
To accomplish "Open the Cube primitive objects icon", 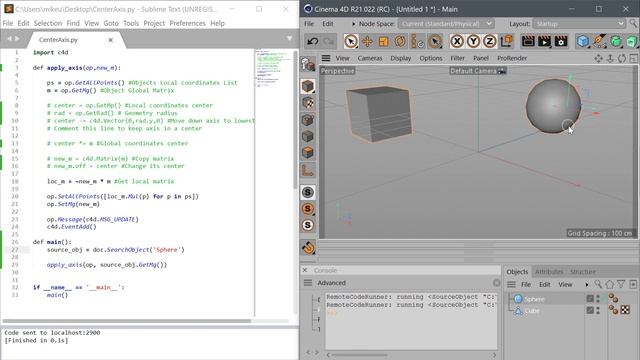I will pos(583,41).
